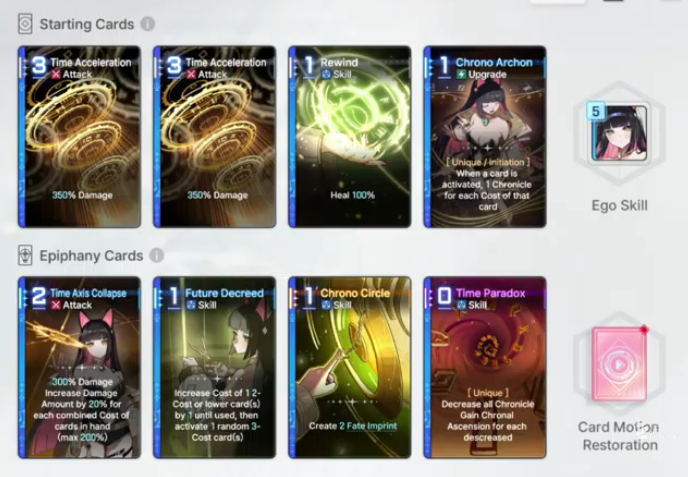The width and height of the screenshot is (688, 477).
Task: Click the info icon beside Epiphany Cards
Action: coord(156,255)
